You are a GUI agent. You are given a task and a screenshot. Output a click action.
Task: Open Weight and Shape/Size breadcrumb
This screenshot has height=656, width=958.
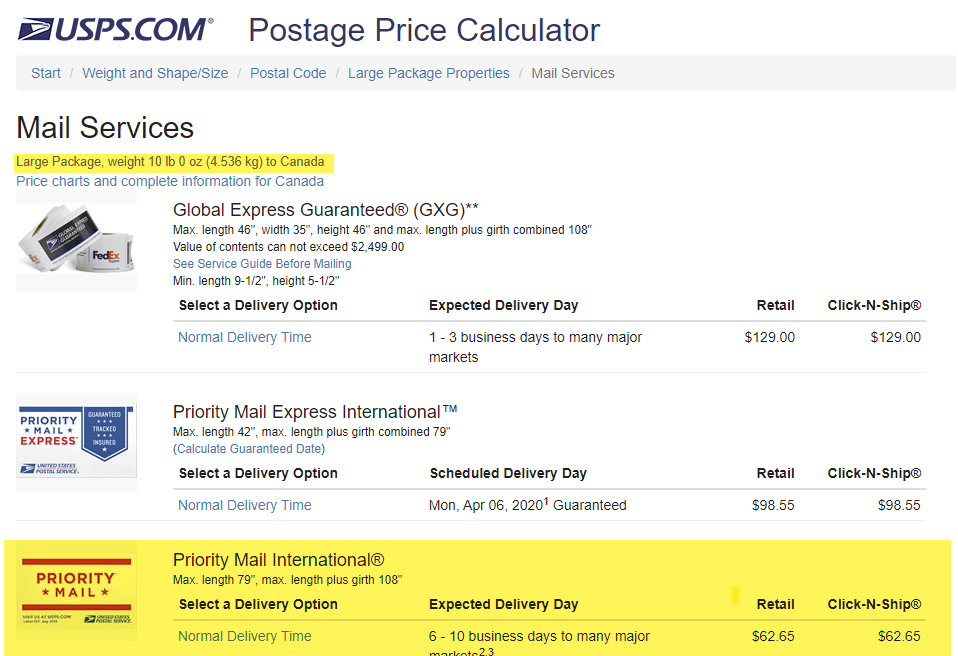click(x=155, y=73)
